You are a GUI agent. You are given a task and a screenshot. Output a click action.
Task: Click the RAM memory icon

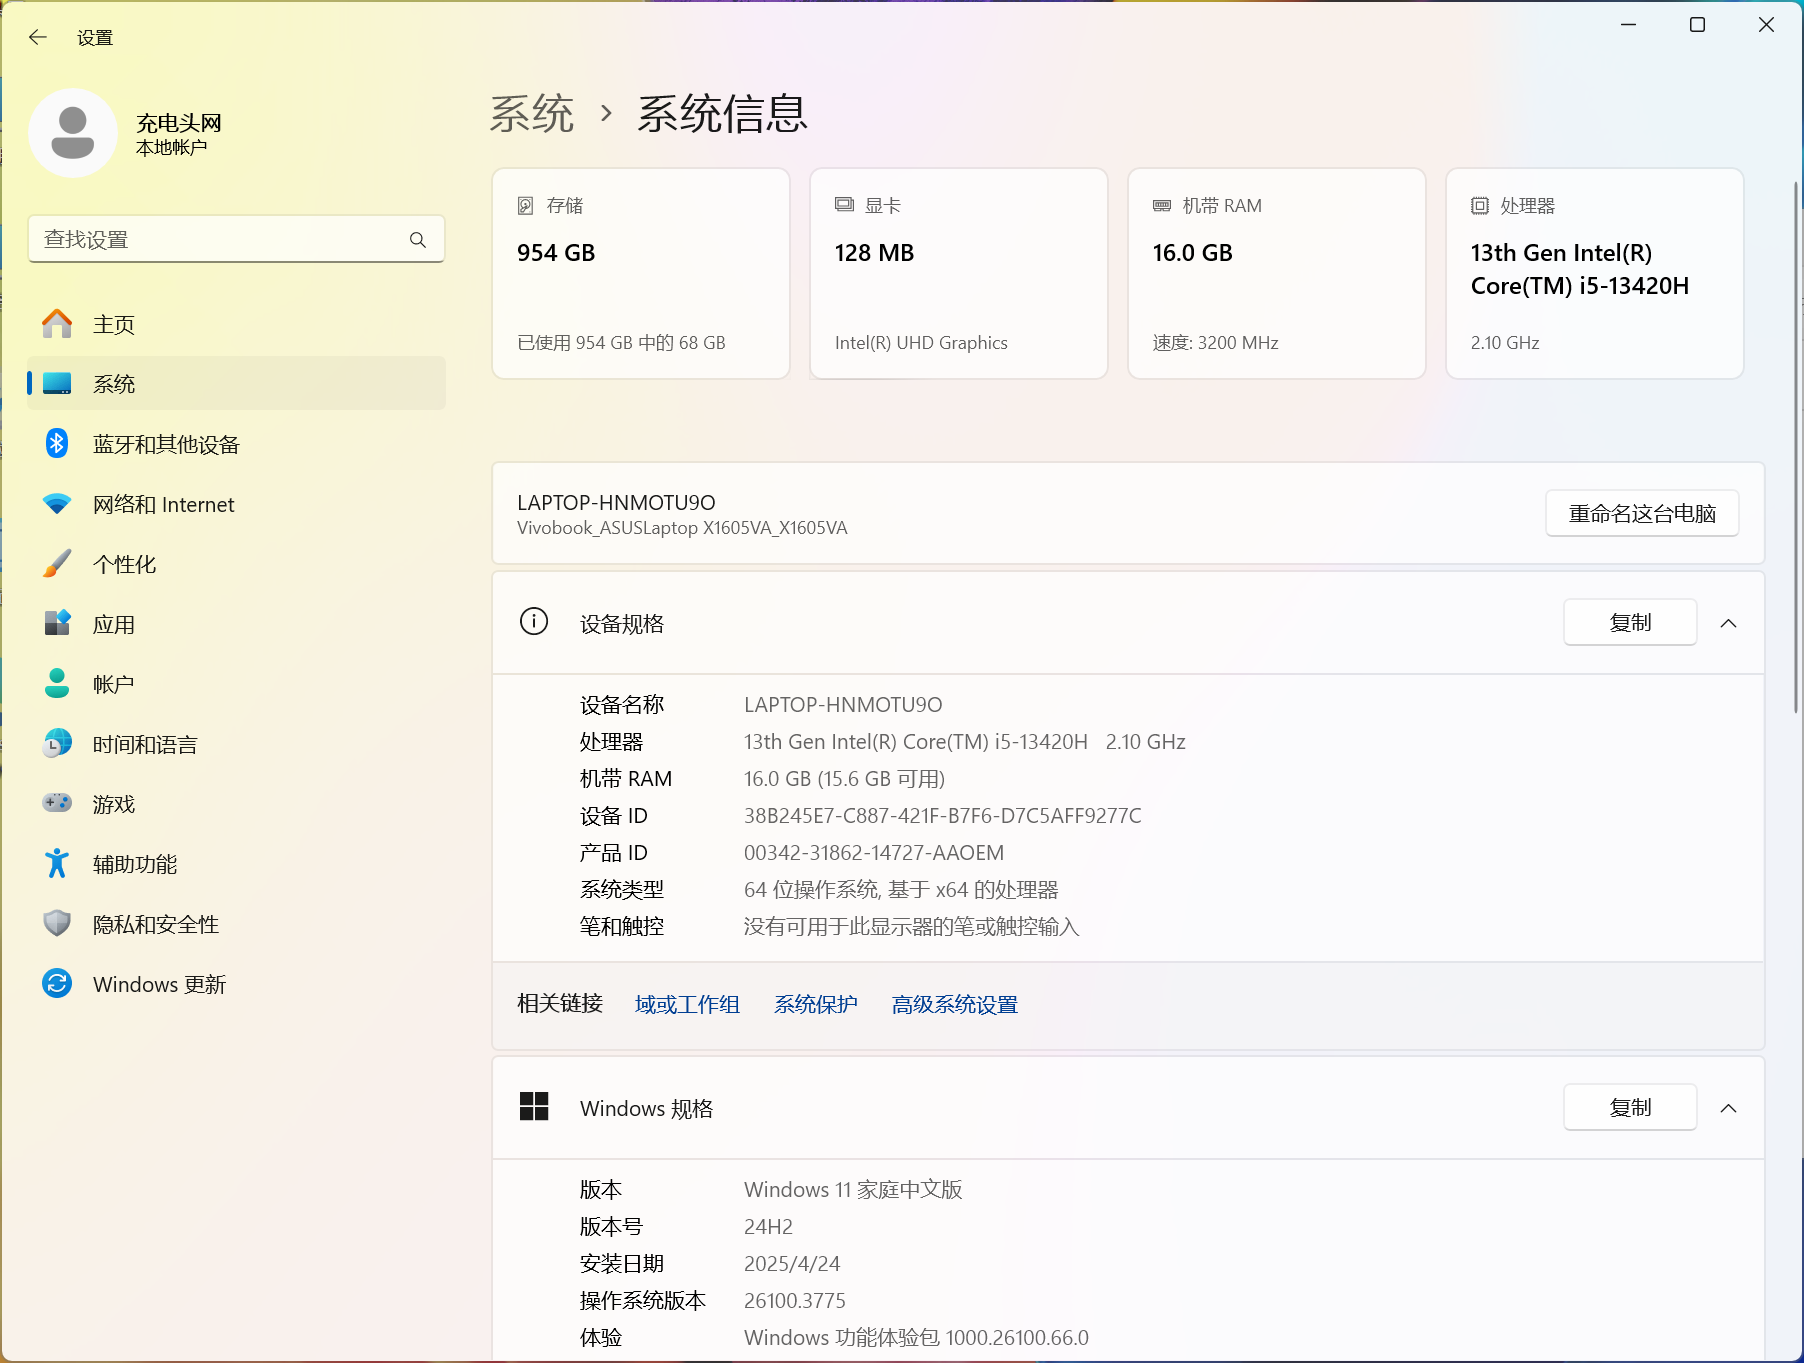(x=1162, y=205)
